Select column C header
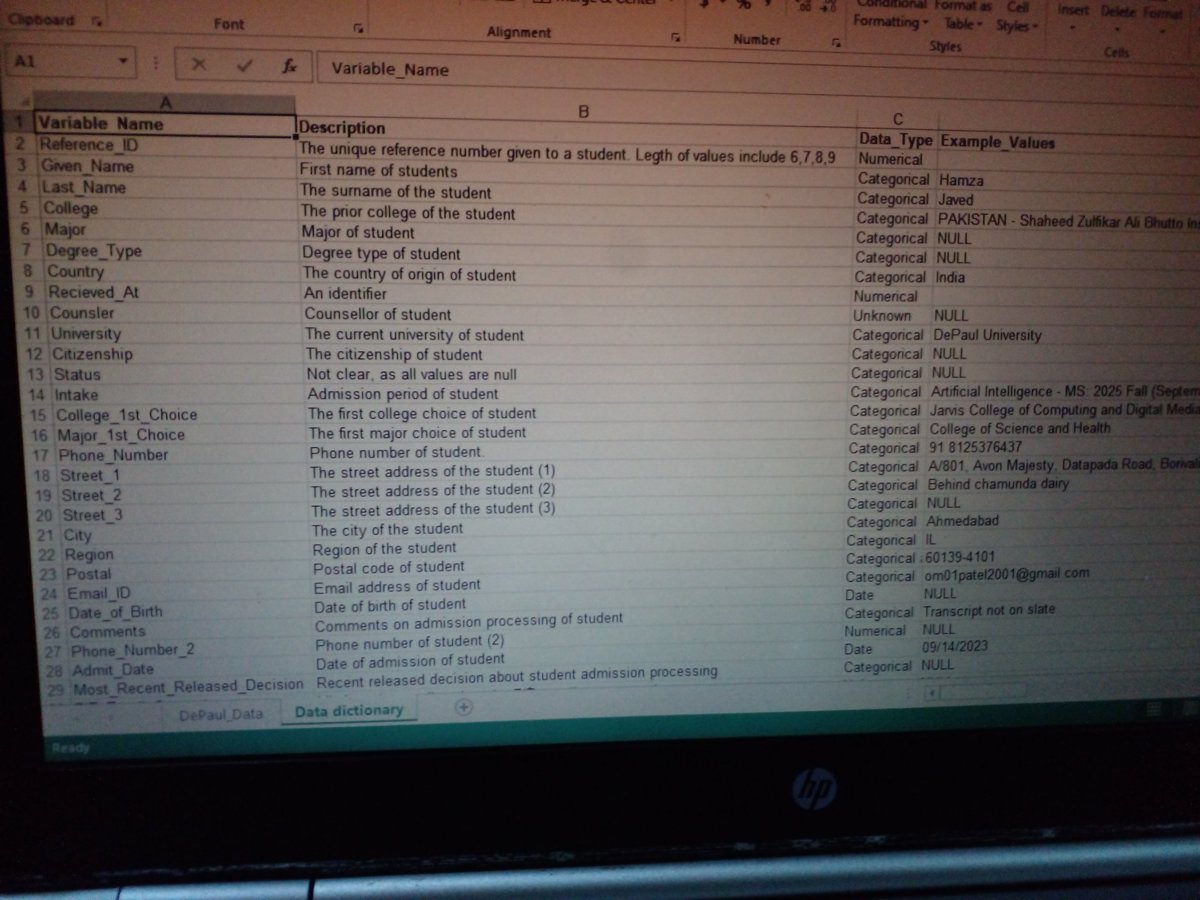Image resolution: width=1200 pixels, height=900 pixels. [897, 119]
